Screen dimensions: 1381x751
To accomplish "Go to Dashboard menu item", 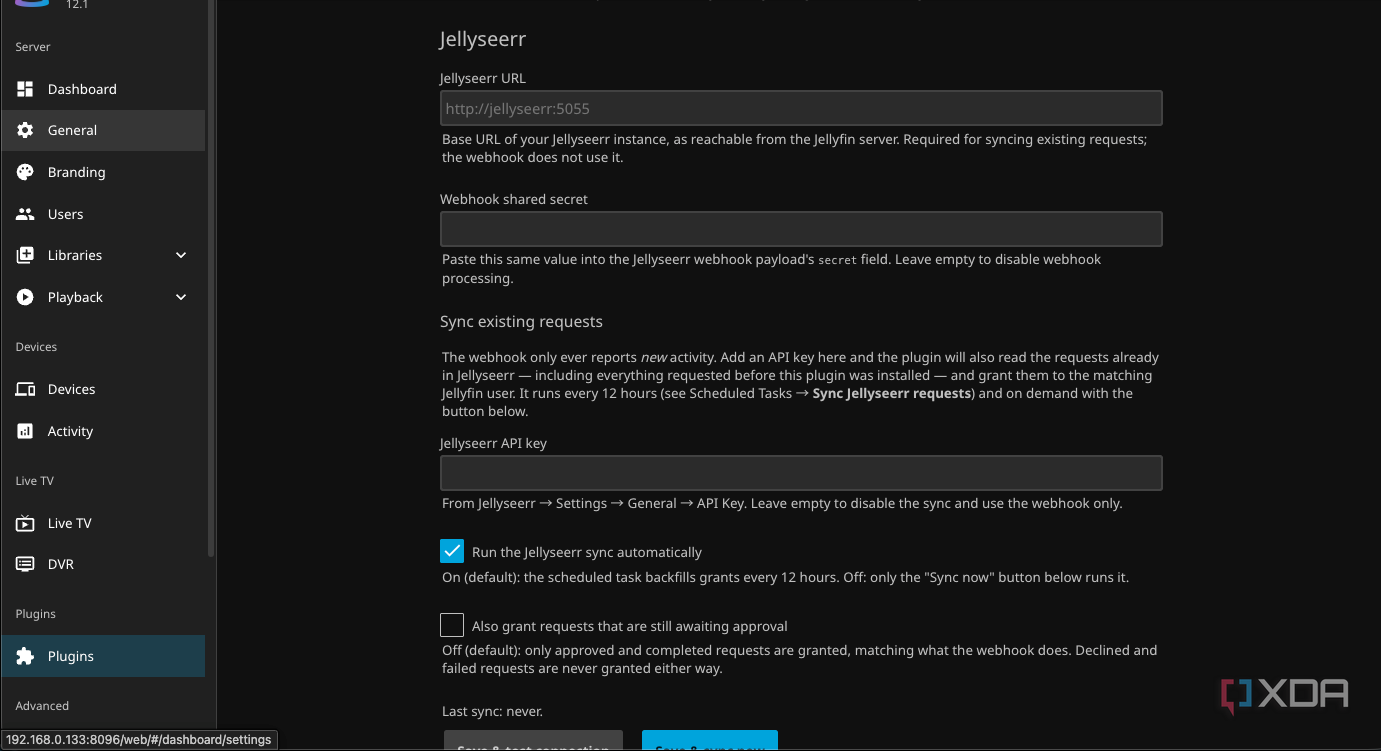I will (x=103, y=89).
